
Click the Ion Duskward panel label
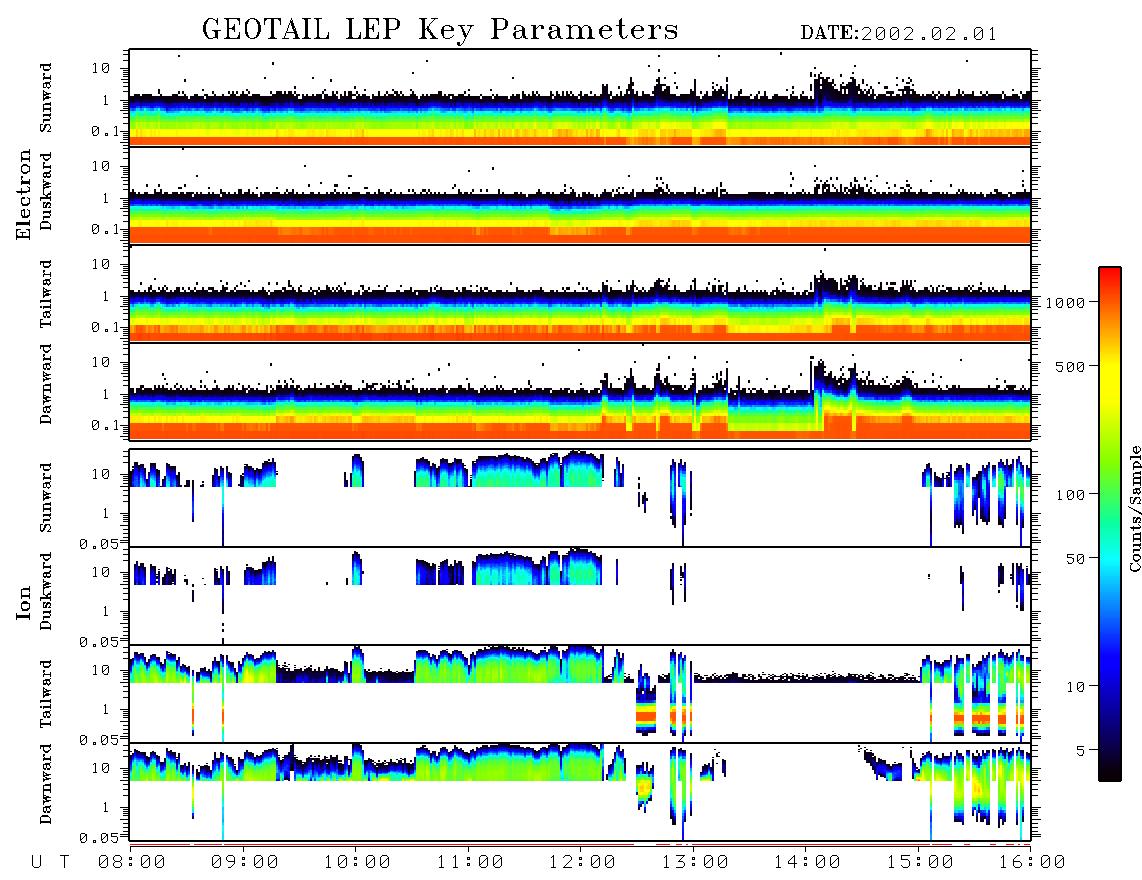click(x=46, y=592)
